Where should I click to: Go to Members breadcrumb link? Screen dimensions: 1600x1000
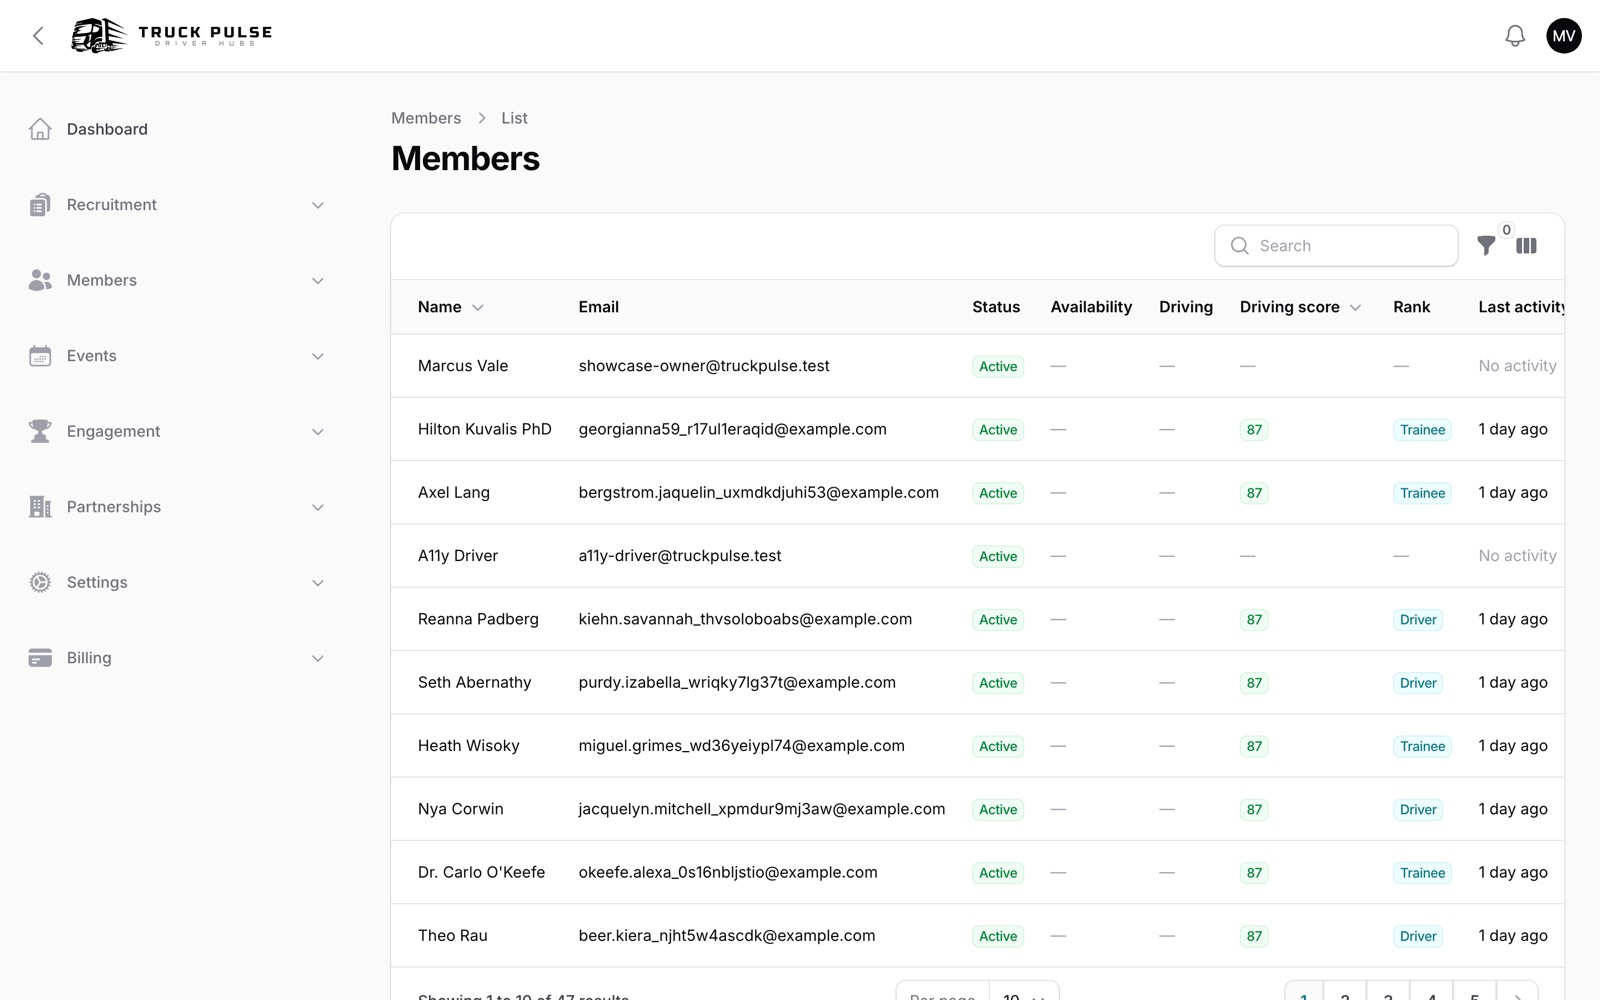coord(426,118)
